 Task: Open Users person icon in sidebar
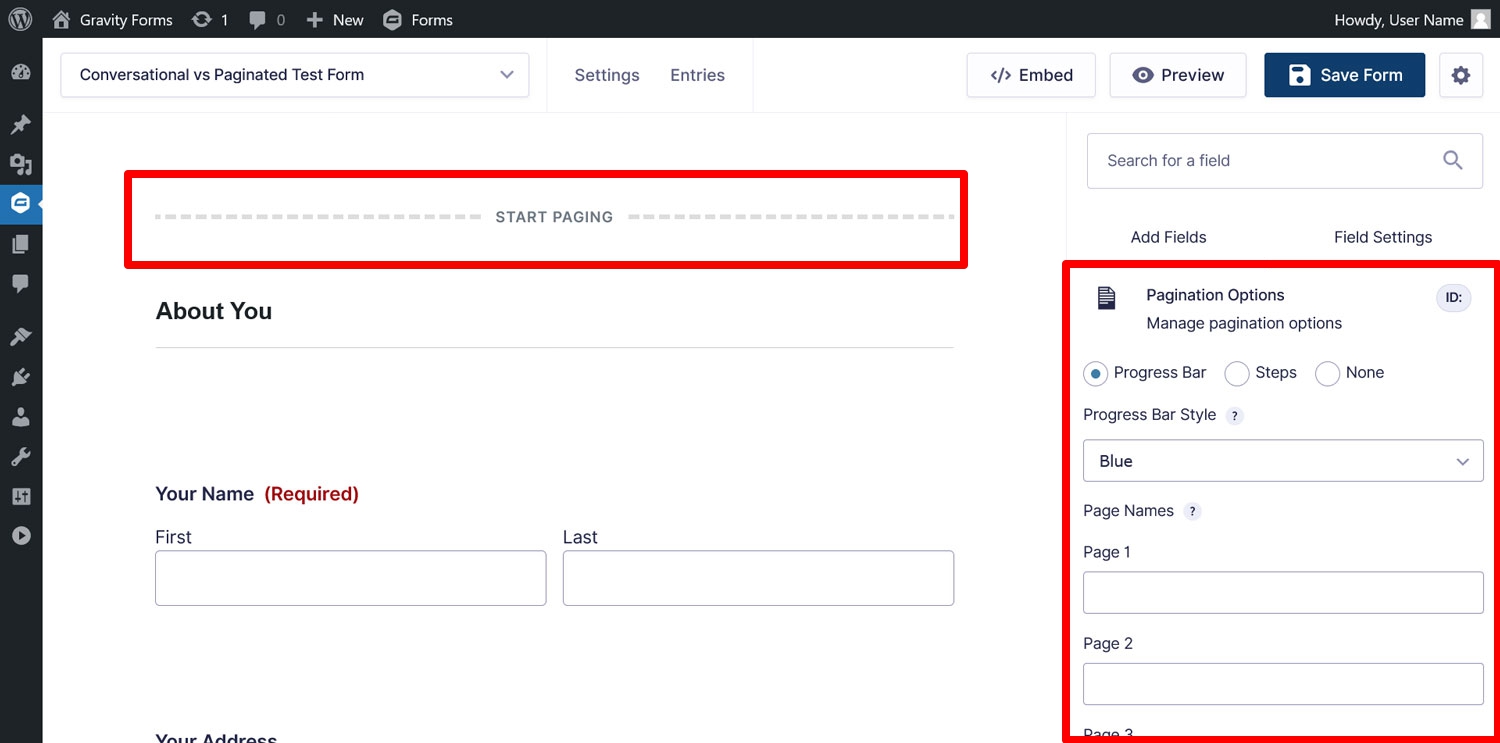[21, 417]
